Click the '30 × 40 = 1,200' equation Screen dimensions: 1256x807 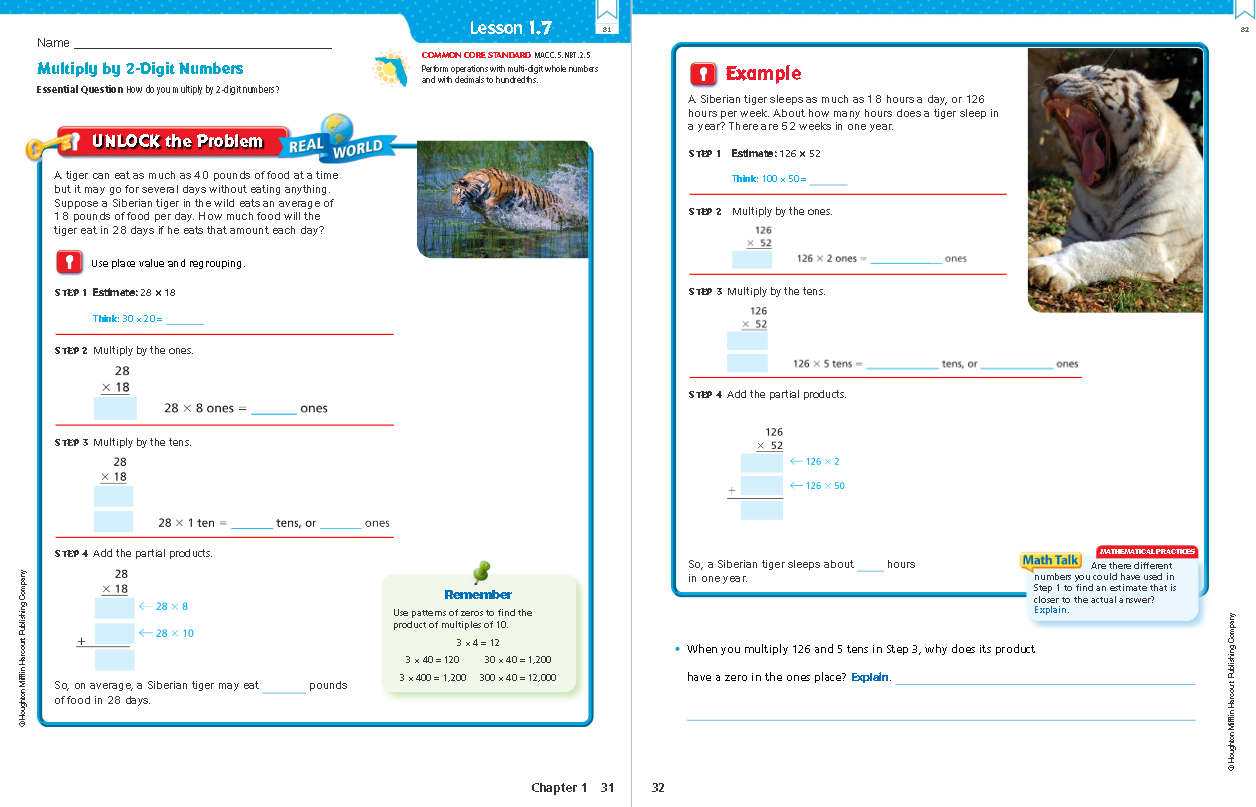(x=518, y=660)
